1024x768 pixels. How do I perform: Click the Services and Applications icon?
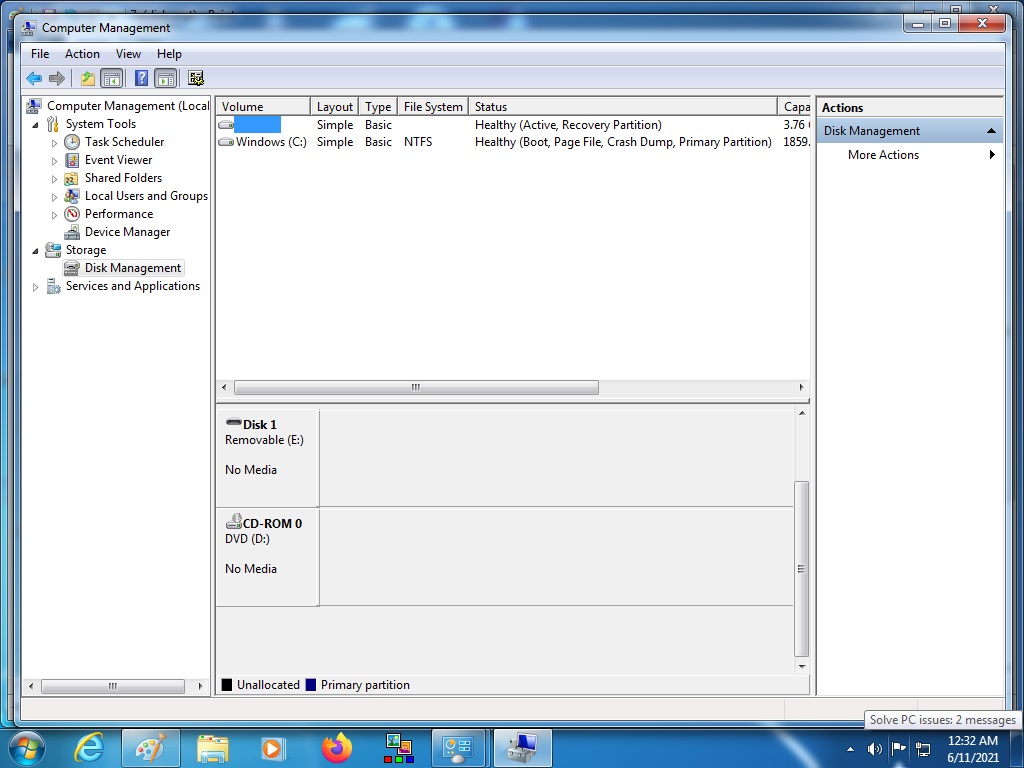[x=53, y=286]
